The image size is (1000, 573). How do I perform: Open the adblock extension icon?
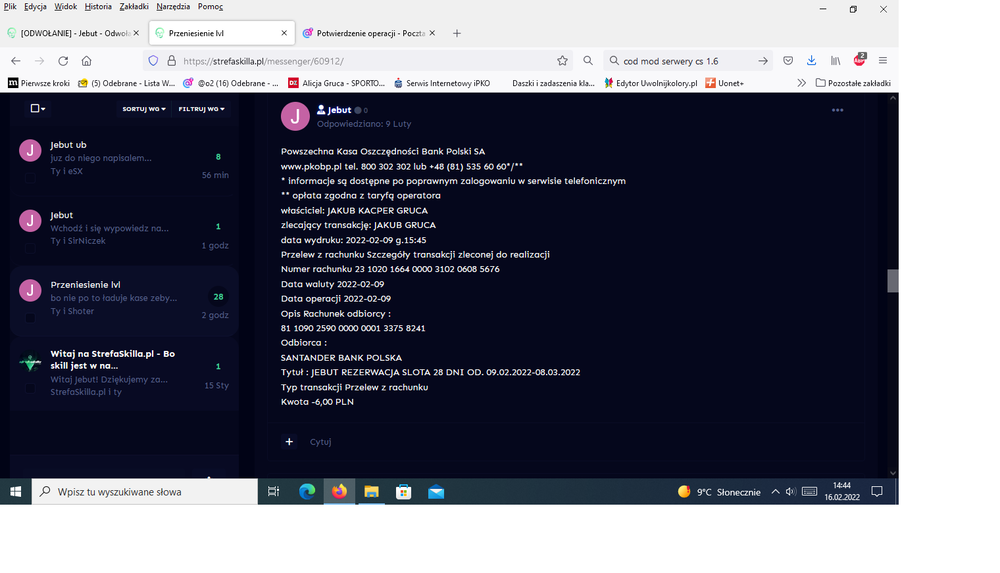pos(859,59)
